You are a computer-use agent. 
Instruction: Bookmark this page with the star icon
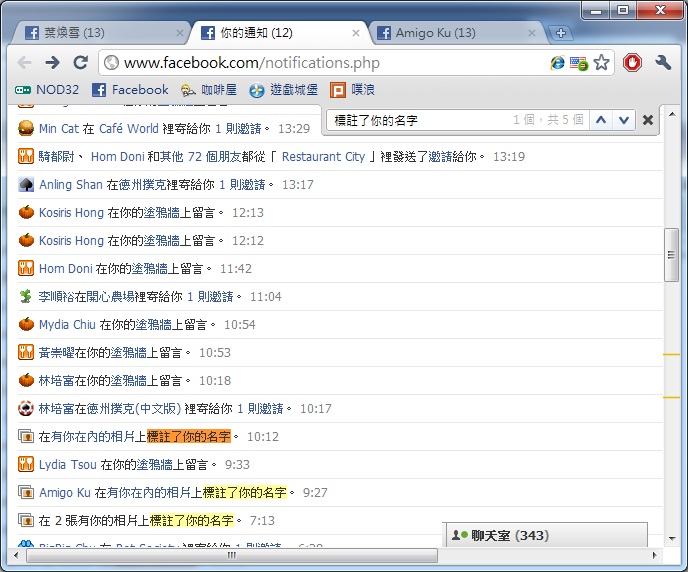[x=601, y=62]
